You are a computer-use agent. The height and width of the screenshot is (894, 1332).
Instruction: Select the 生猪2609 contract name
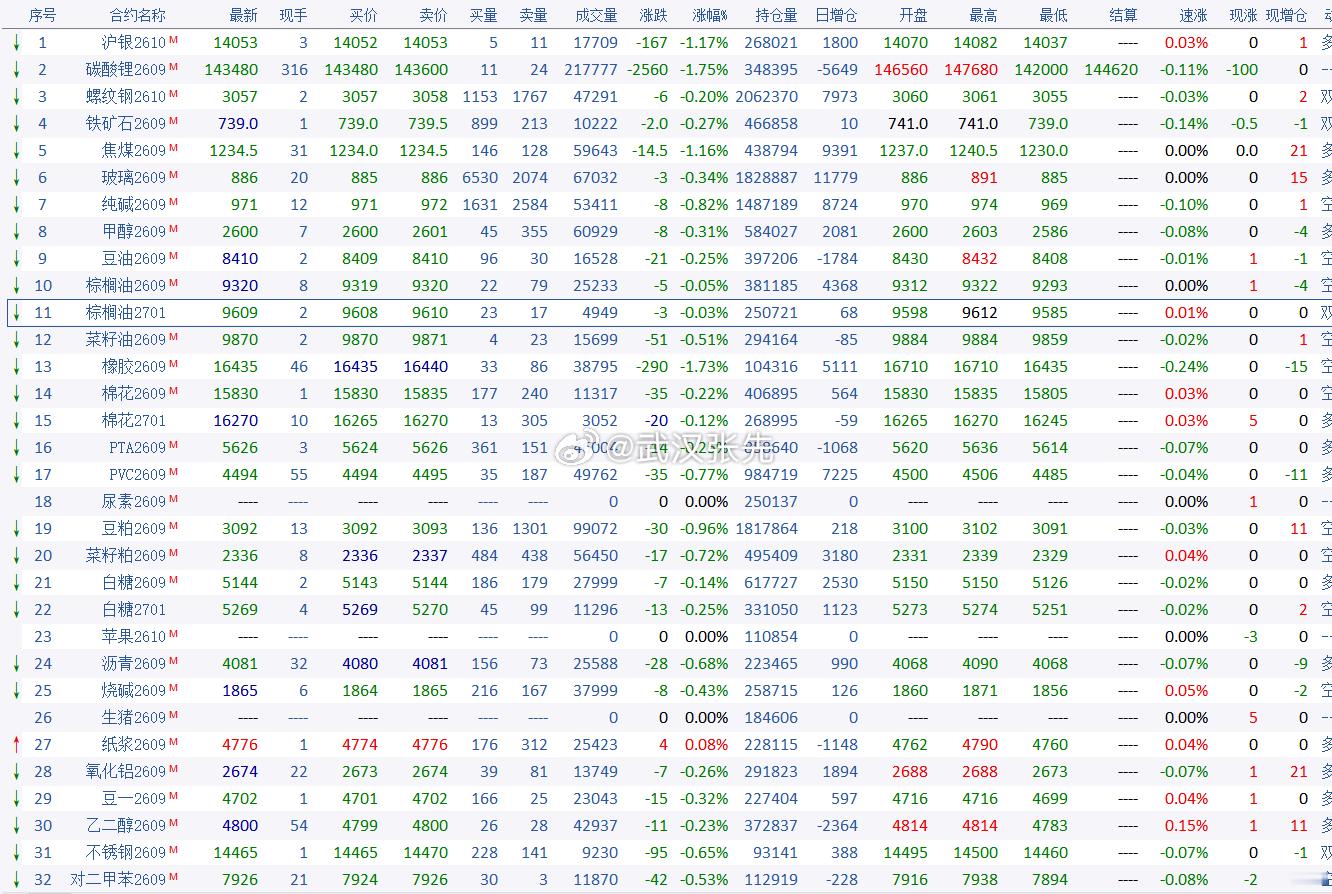(x=133, y=717)
